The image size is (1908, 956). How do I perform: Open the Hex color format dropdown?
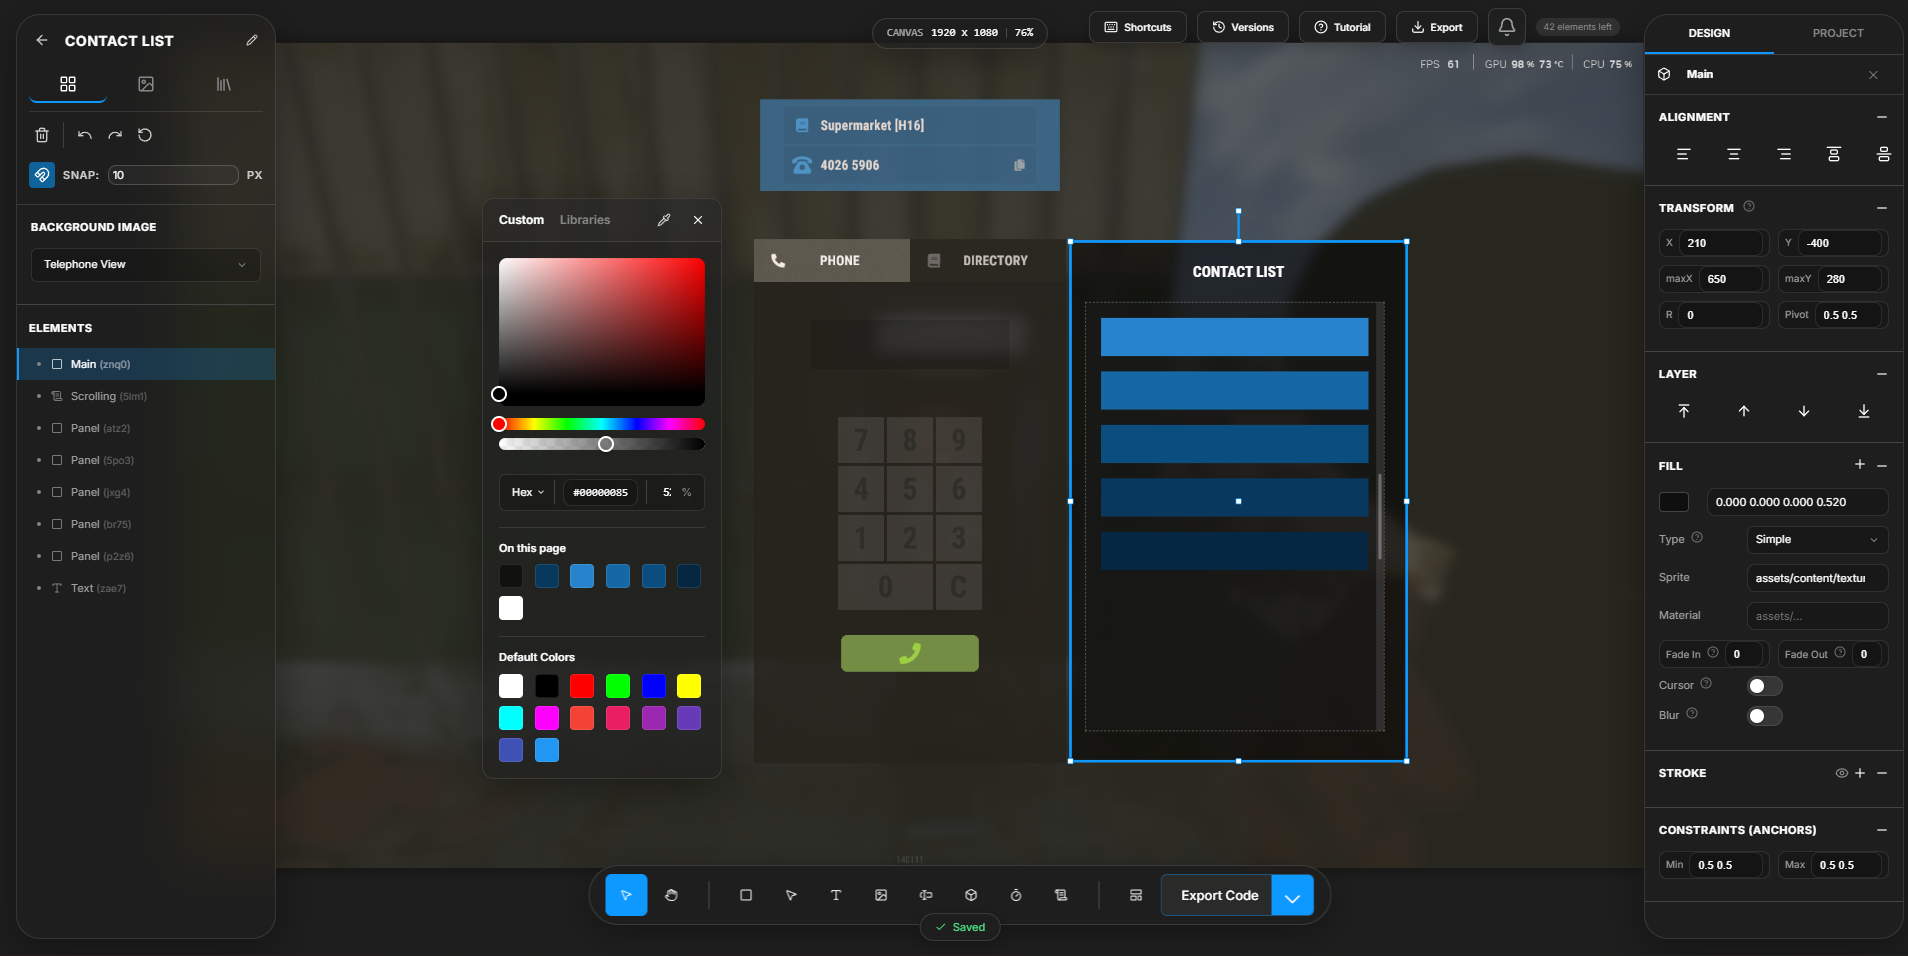528,492
